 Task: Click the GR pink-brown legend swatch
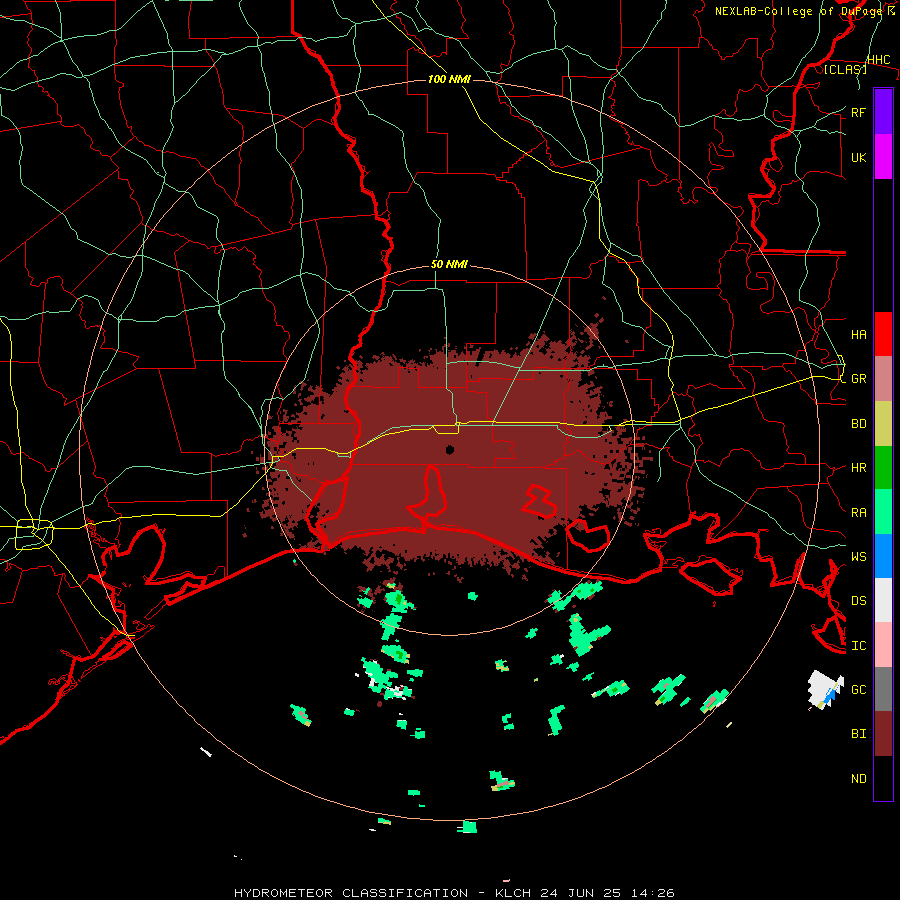pos(883,379)
